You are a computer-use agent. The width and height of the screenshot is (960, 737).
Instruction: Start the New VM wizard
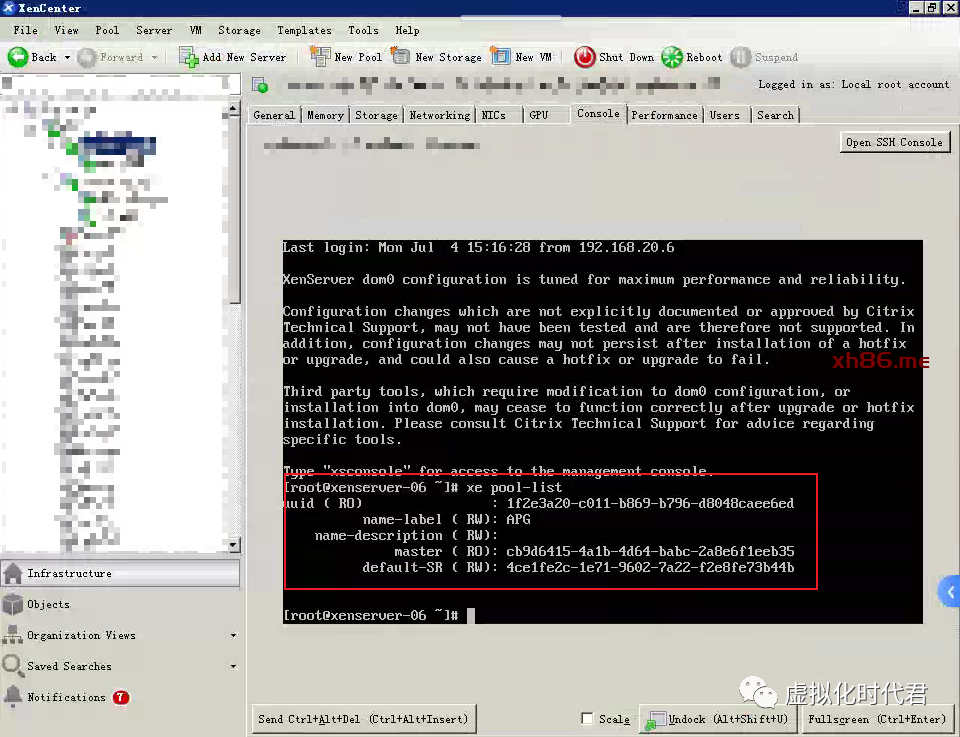(x=522, y=58)
